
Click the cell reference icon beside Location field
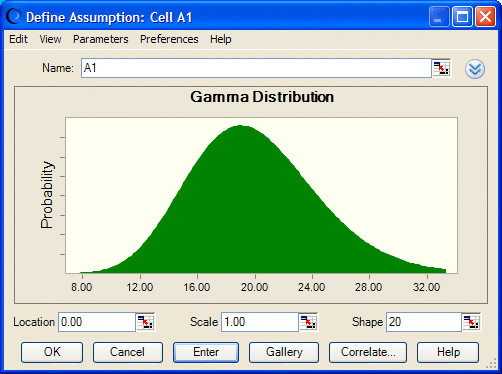pos(145,322)
